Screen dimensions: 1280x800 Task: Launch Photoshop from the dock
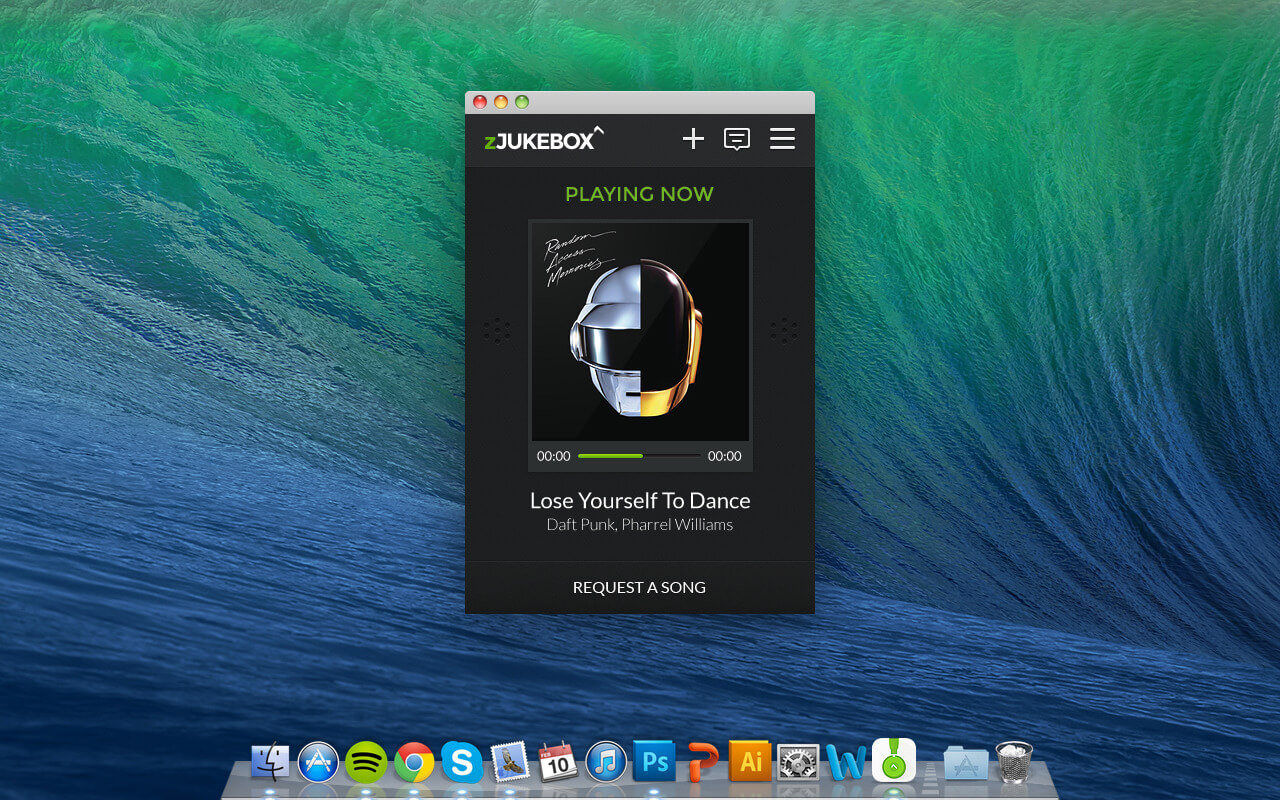pyautogui.click(x=654, y=763)
